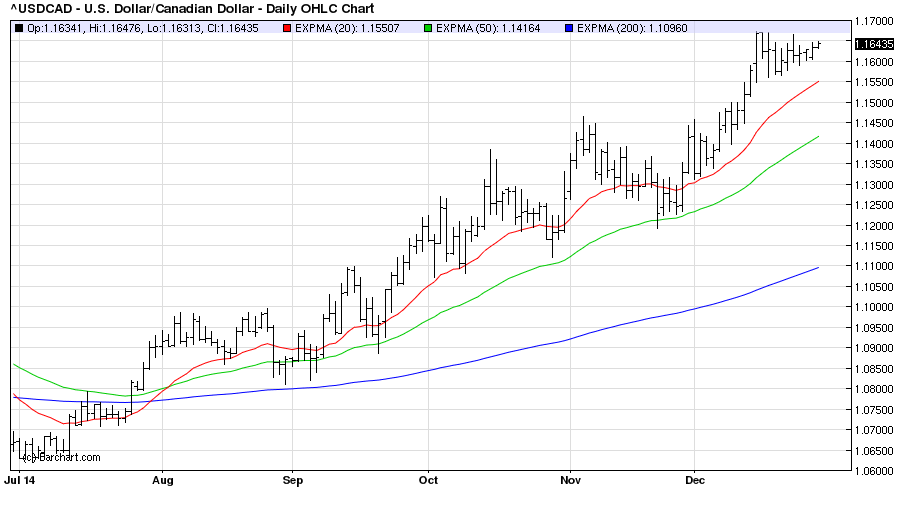Viewport: 900px width, 511px height.
Task: Click the chart title ^USDCAD U.S. Dollar/Canadian Dollar
Action: point(193,9)
